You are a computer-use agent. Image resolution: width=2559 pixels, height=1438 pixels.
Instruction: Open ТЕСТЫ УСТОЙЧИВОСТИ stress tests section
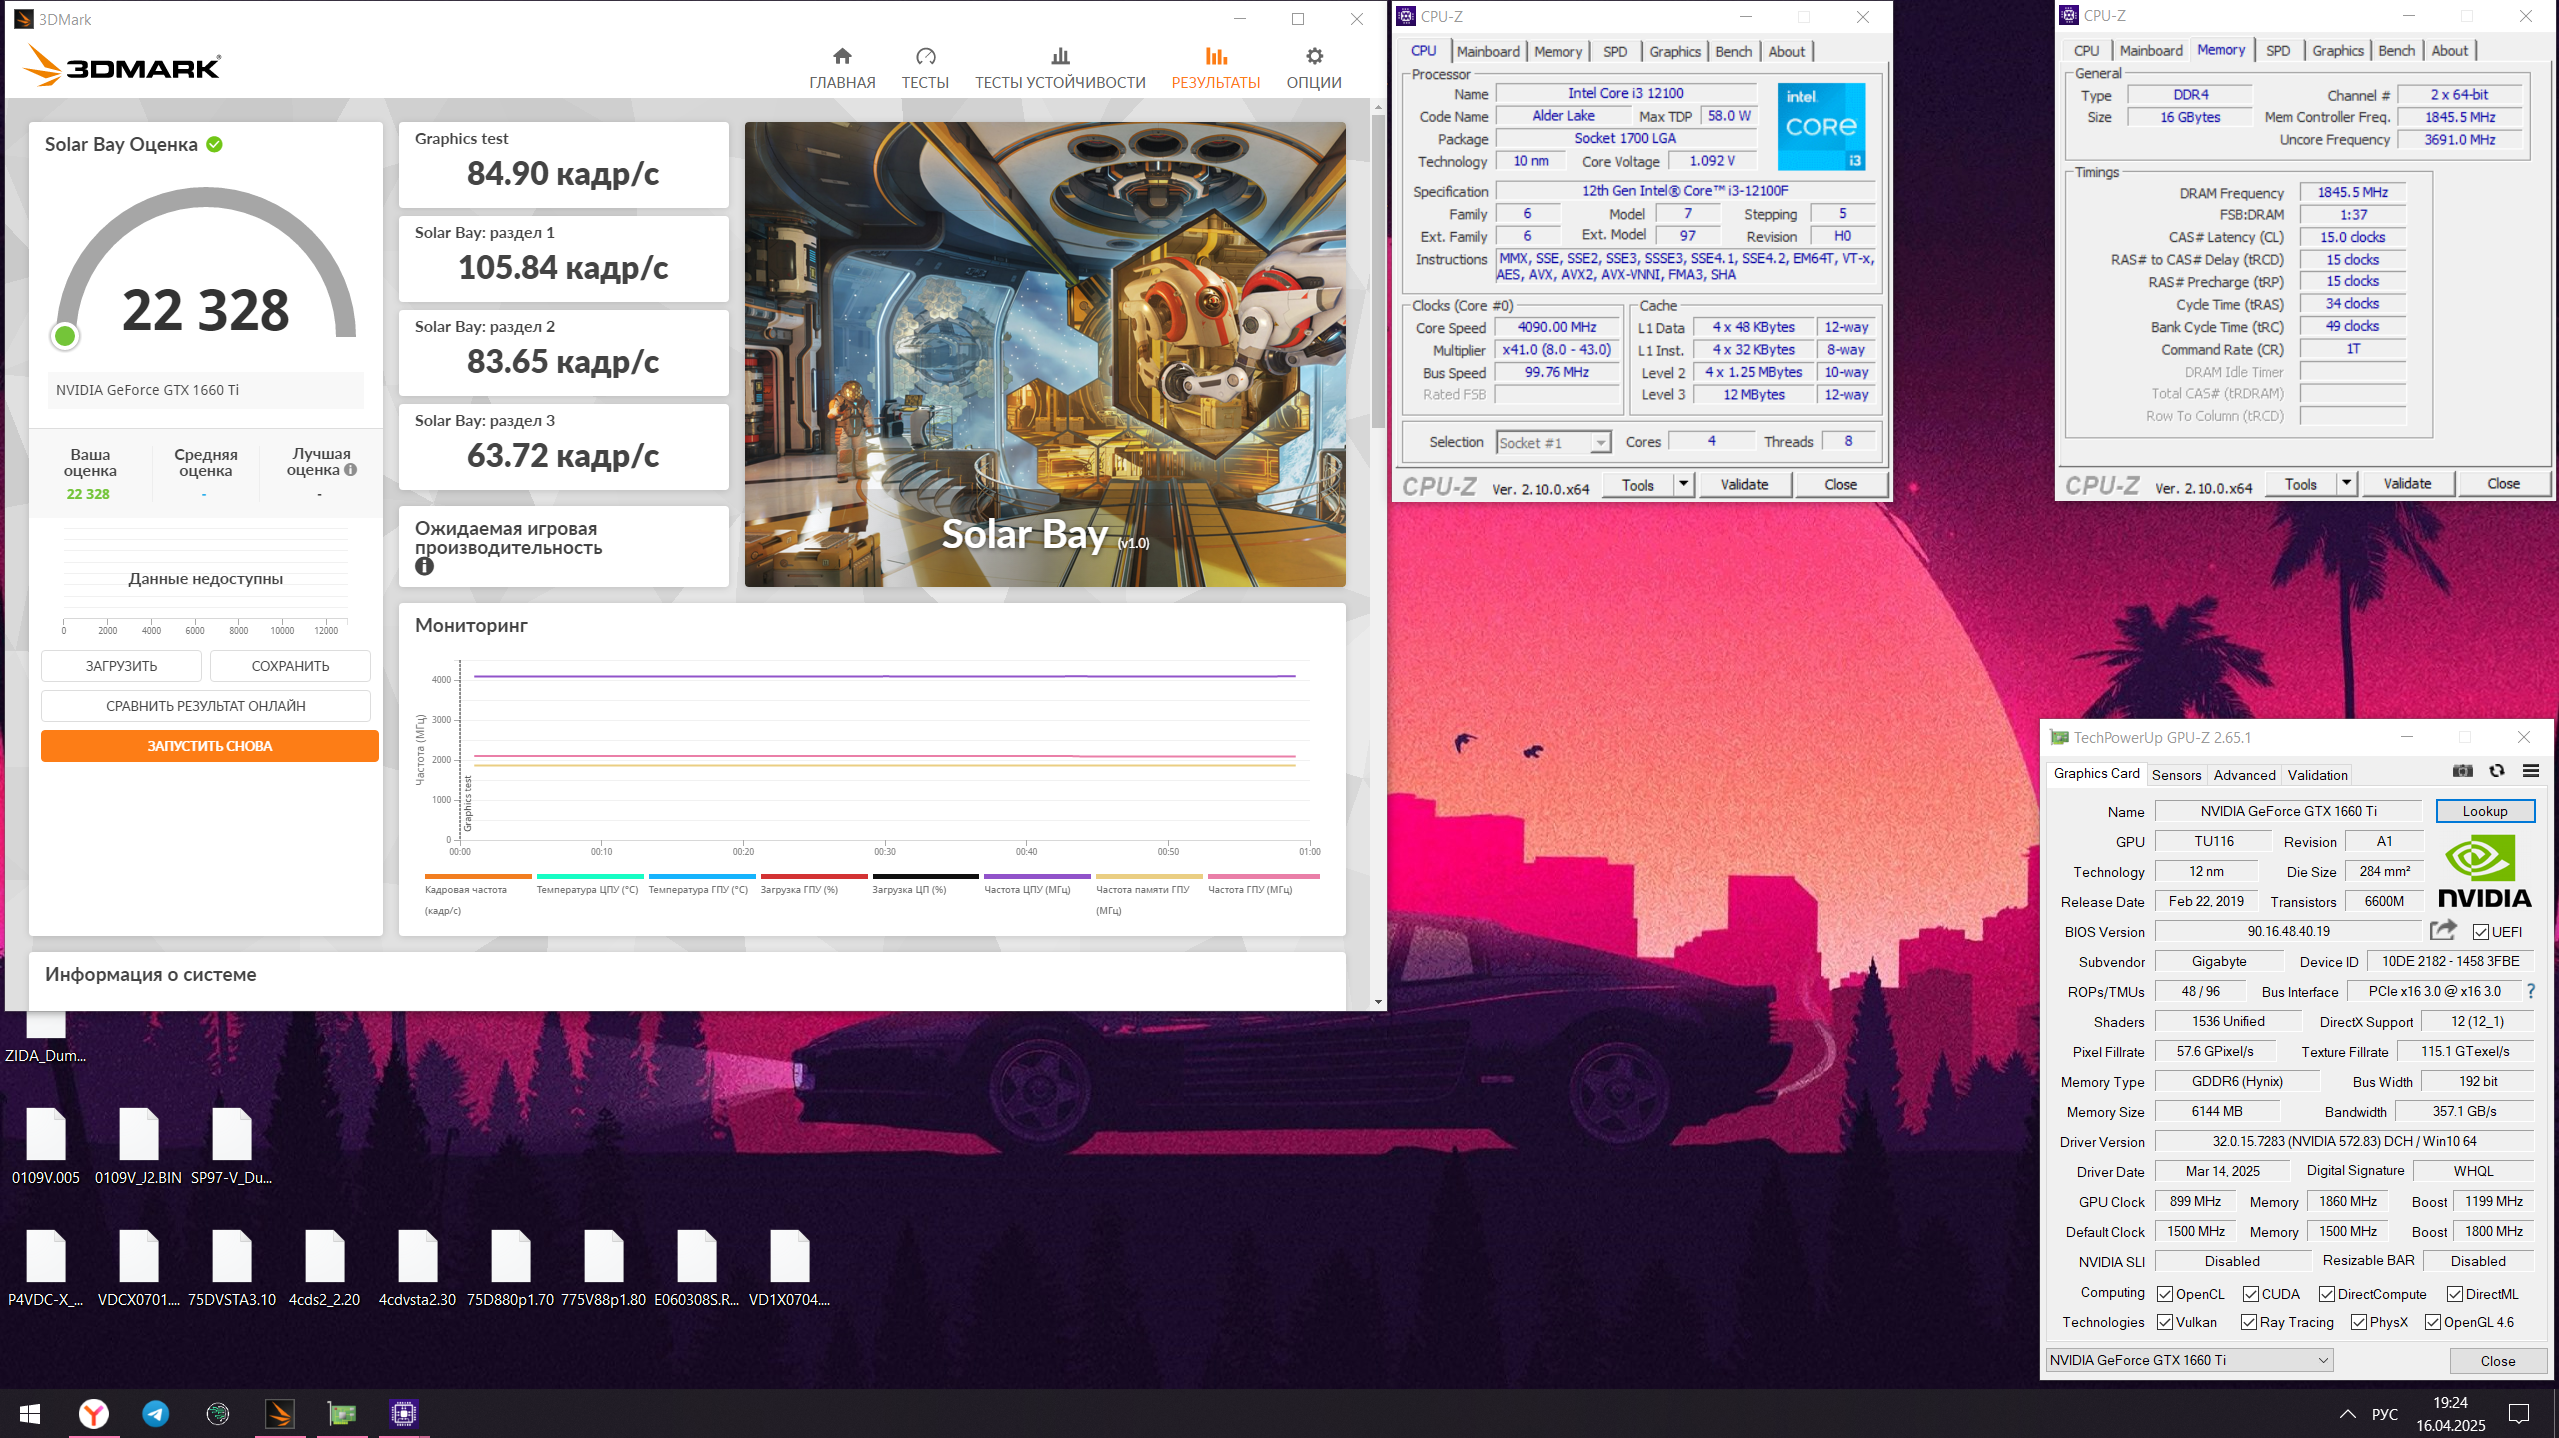(x=1060, y=68)
